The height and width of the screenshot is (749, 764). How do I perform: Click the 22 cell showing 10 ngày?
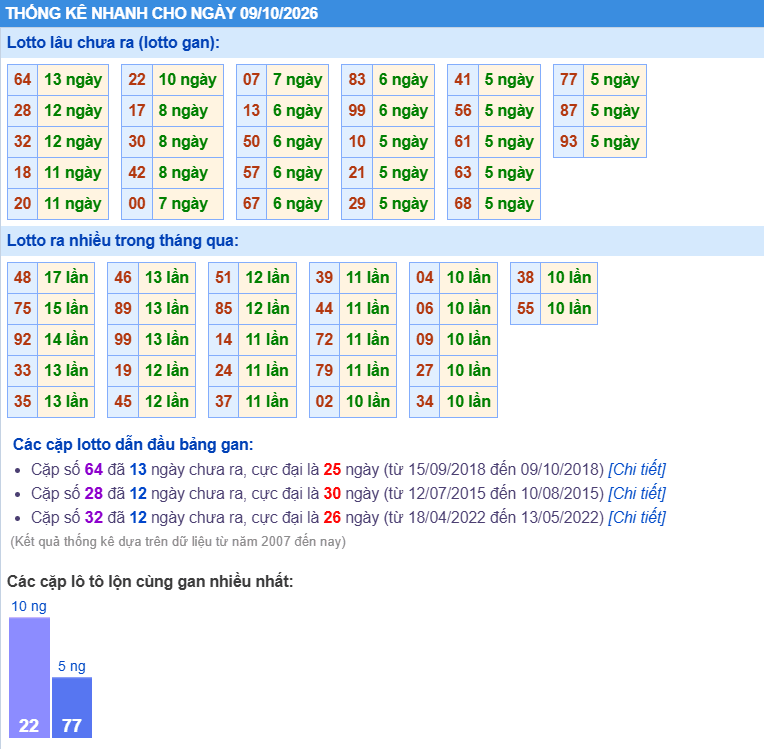coord(137,79)
